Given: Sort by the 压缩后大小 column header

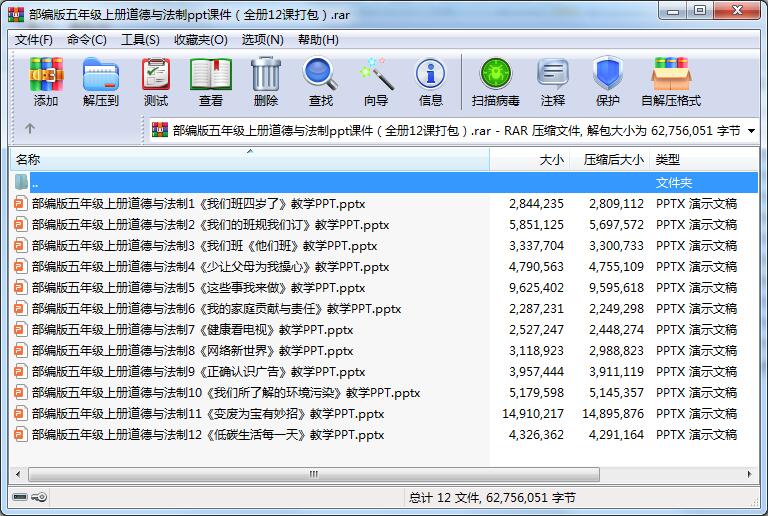Looking at the screenshot, I should [x=609, y=160].
